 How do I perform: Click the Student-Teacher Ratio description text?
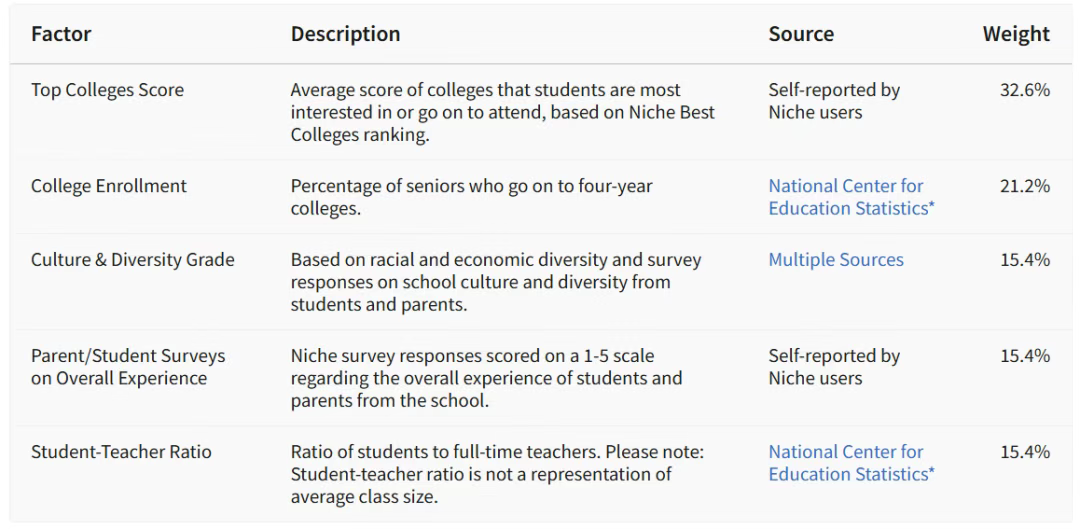[x=497, y=474]
